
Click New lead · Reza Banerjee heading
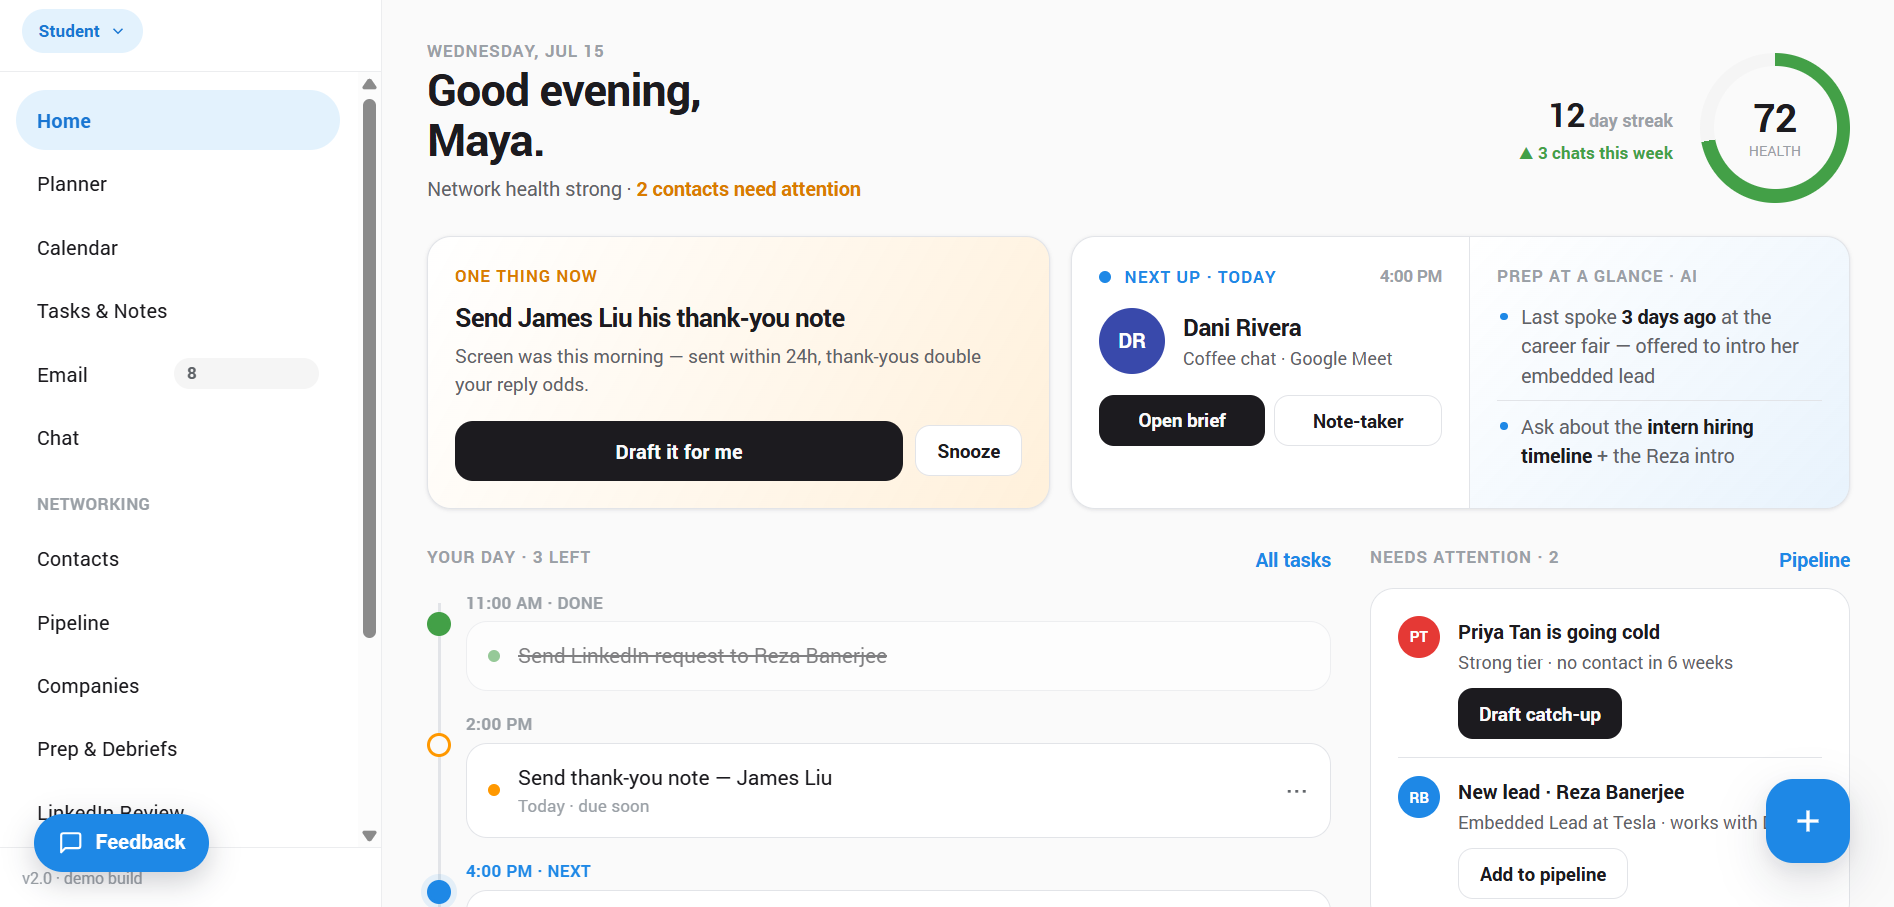(x=1570, y=792)
